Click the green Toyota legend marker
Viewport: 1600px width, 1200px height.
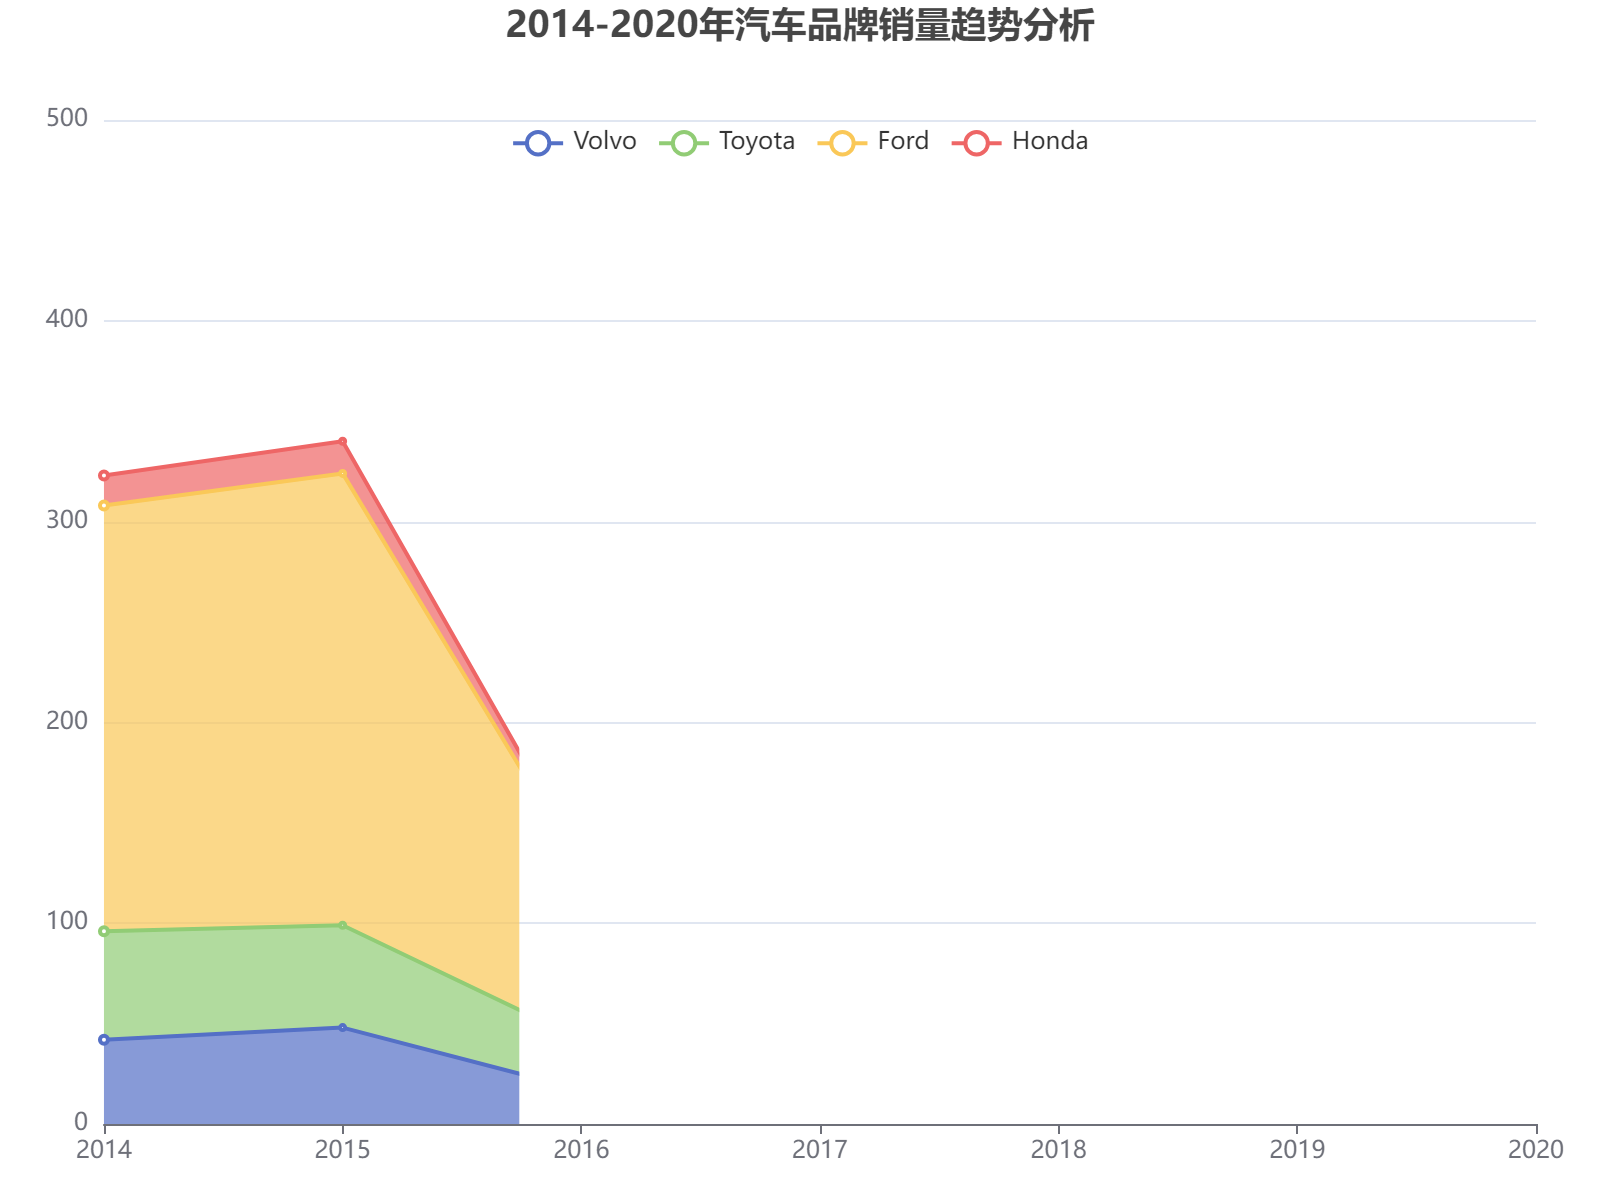pos(684,143)
